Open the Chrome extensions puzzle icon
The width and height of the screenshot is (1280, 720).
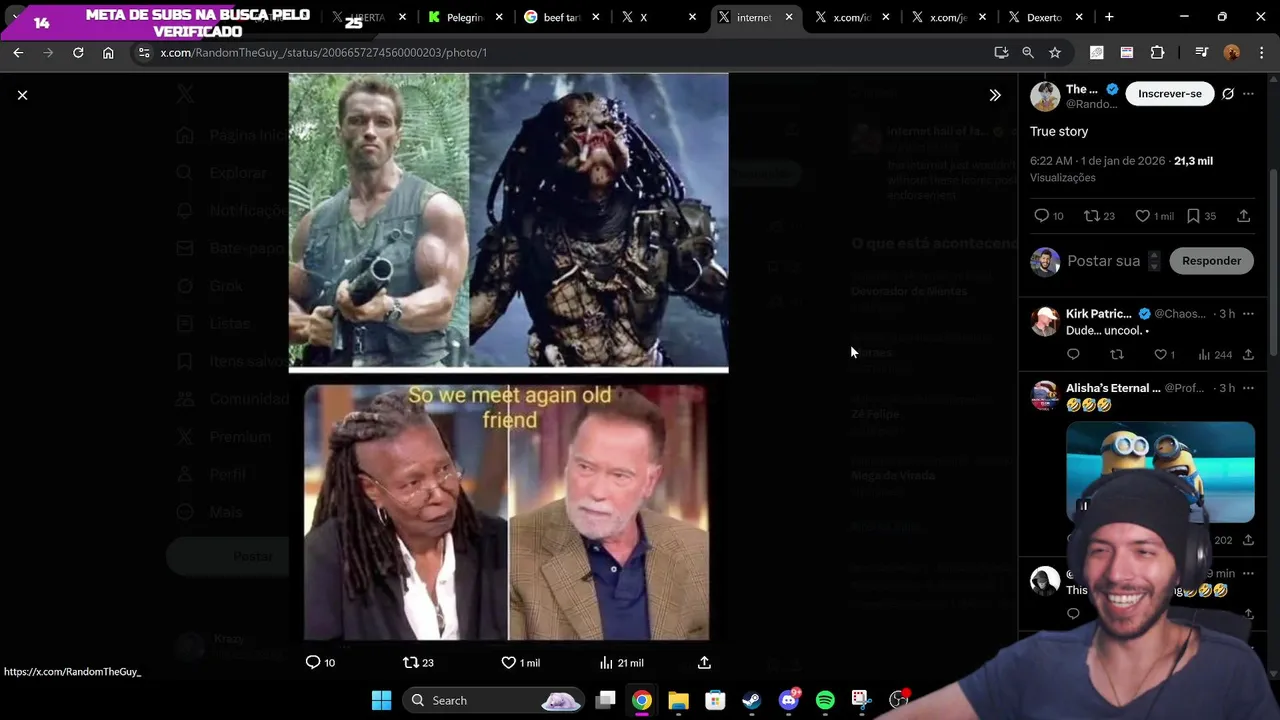[x=1158, y=52]
